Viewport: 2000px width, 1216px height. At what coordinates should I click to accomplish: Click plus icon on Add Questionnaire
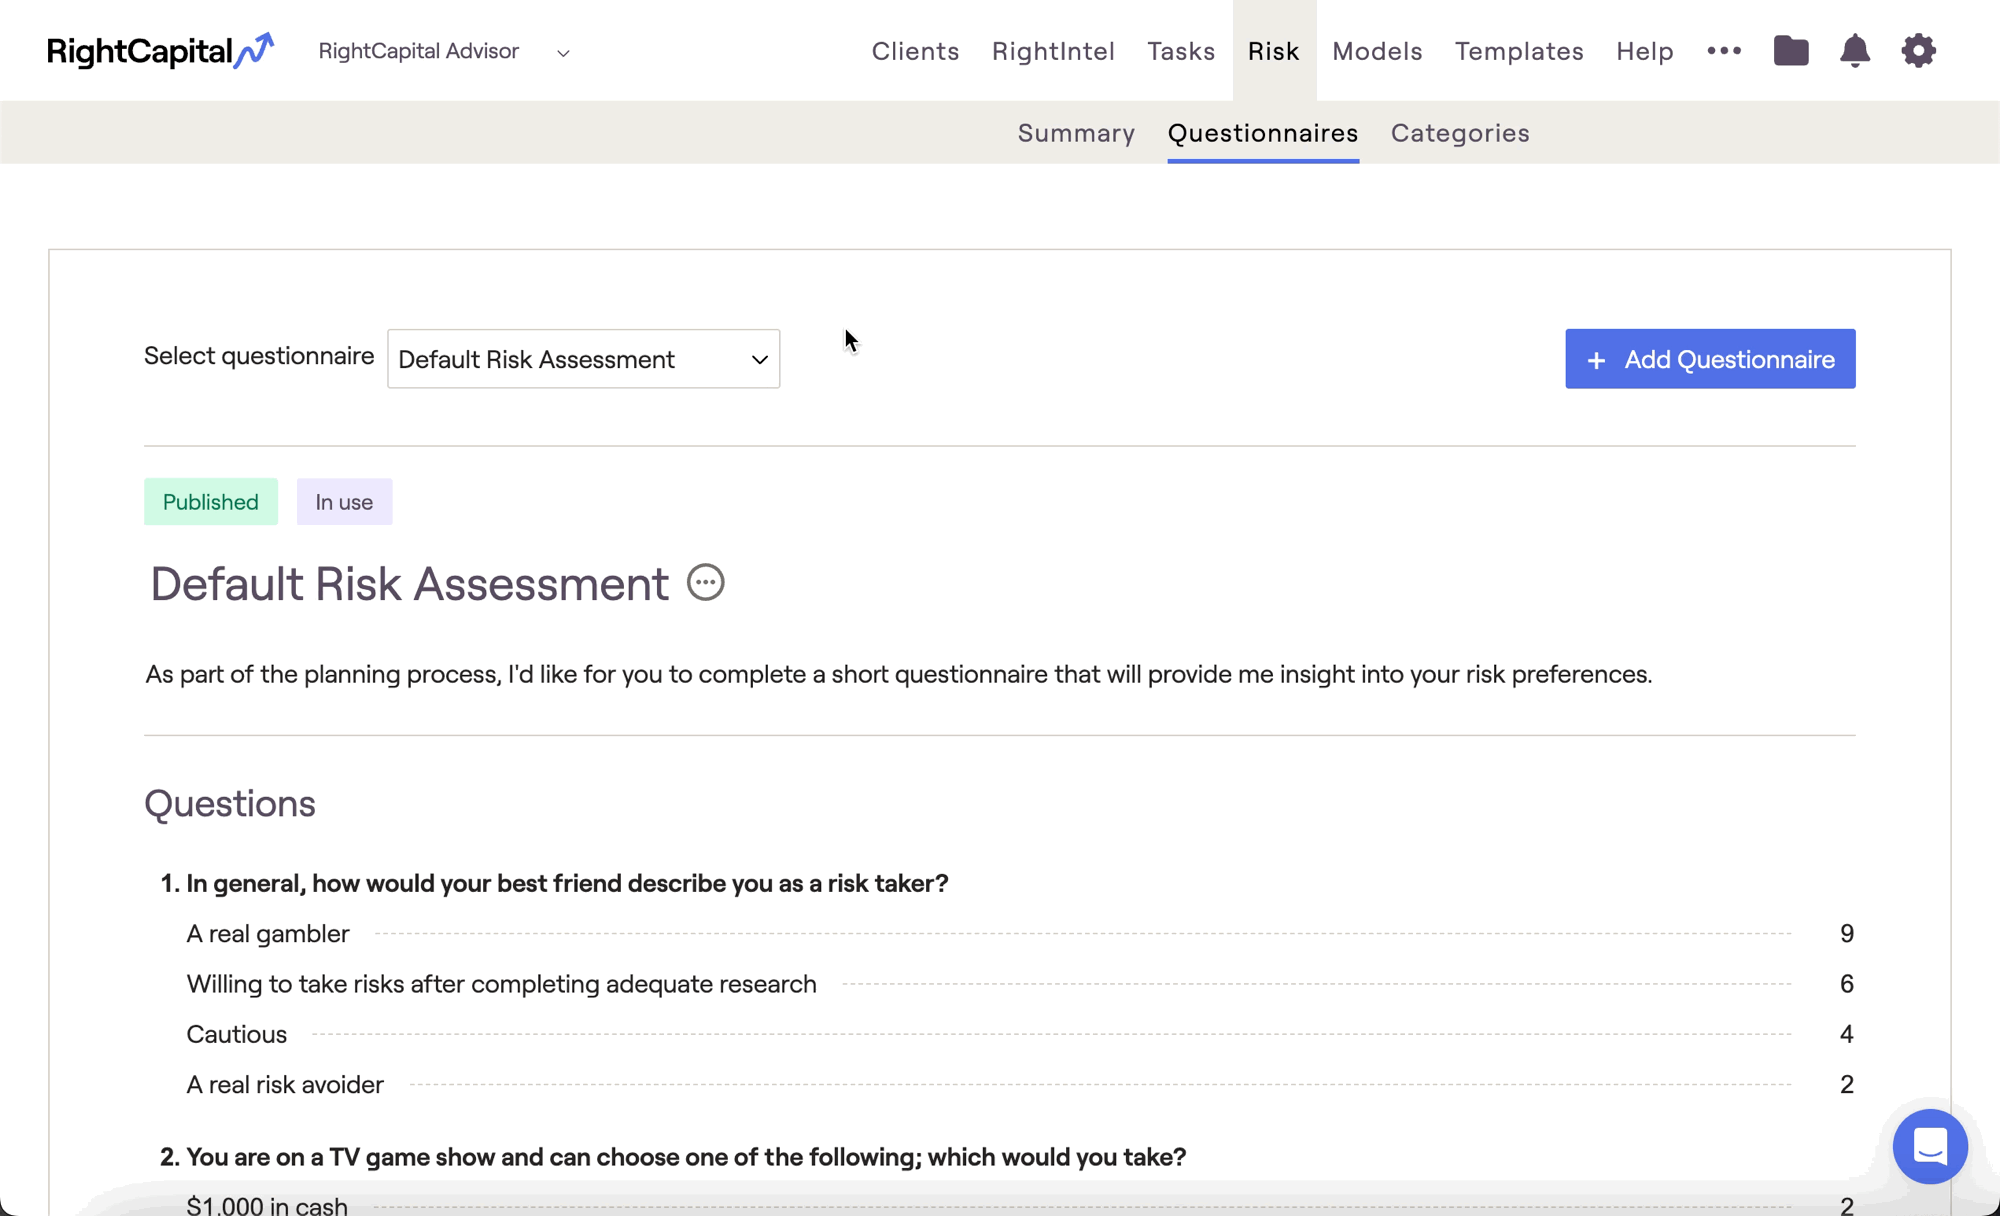pos(1596,360)
